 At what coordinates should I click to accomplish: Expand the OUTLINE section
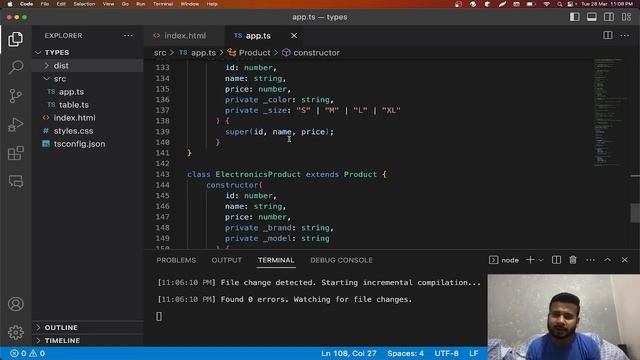[x=88, y=328]
